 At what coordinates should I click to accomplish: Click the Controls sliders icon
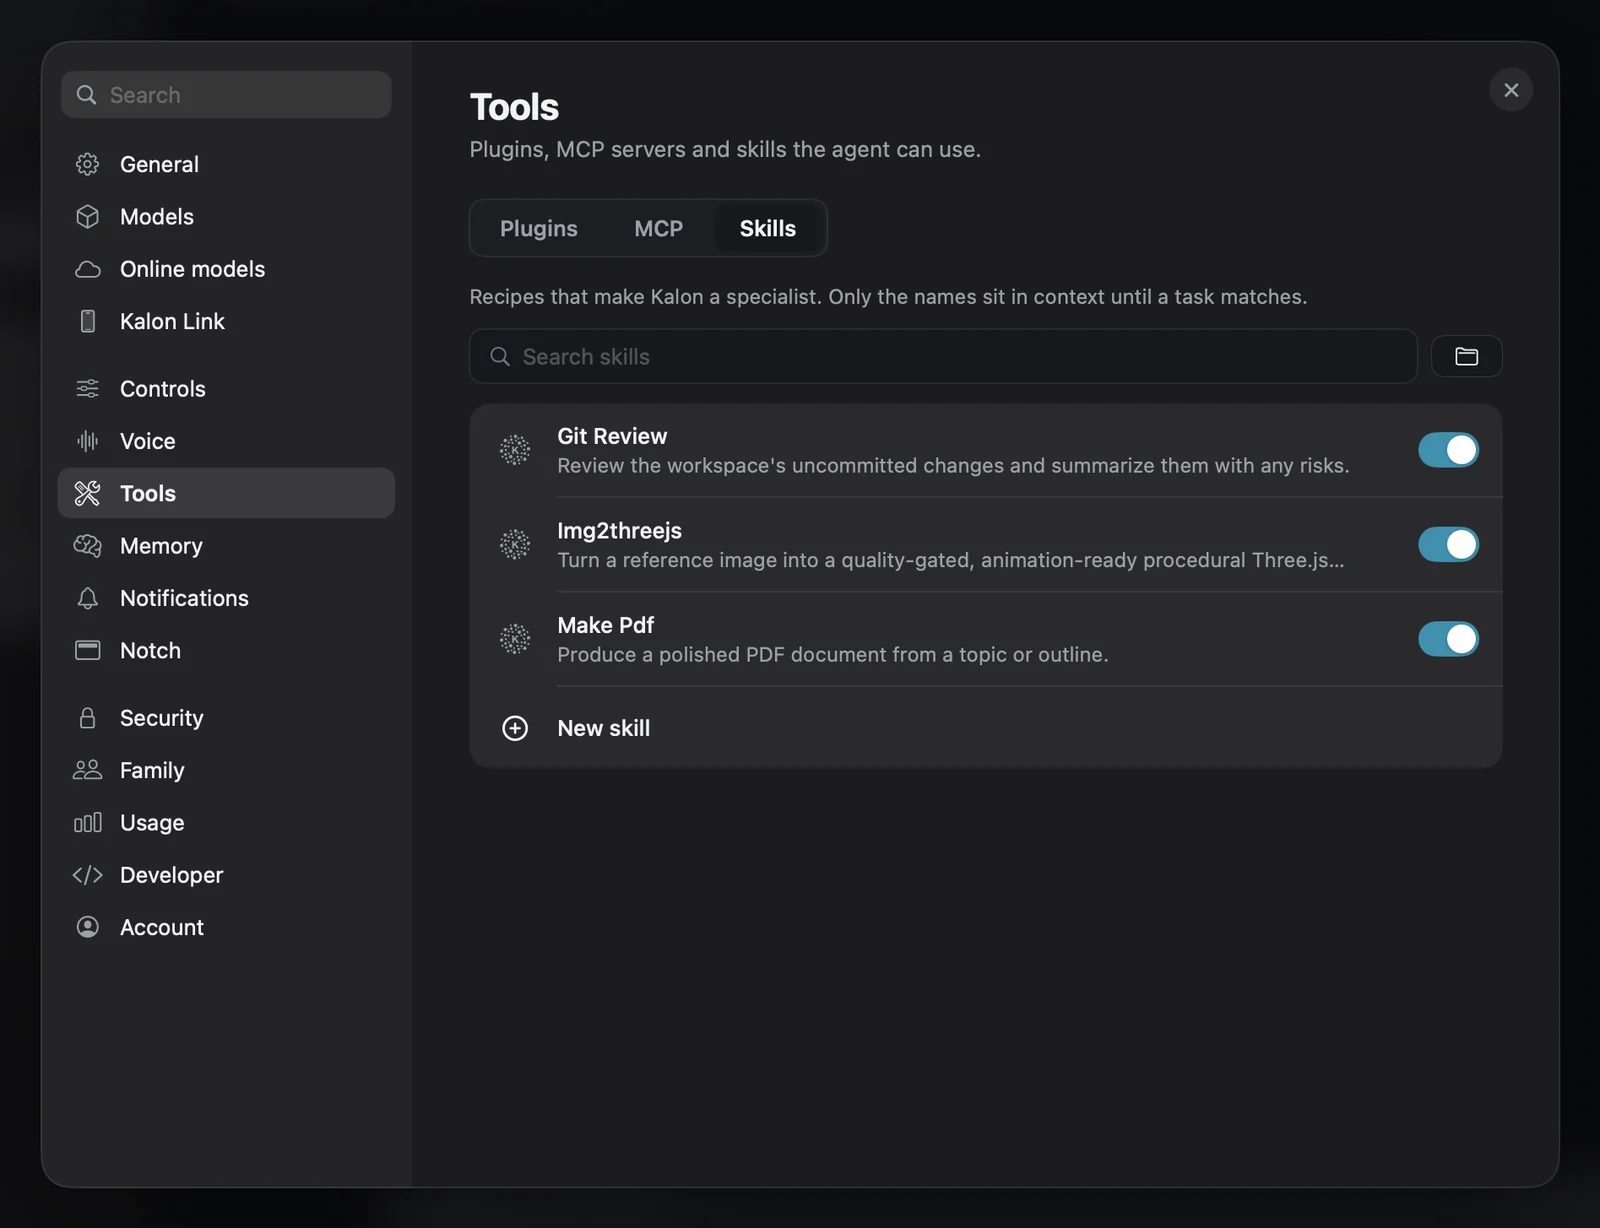coord(88,389)
